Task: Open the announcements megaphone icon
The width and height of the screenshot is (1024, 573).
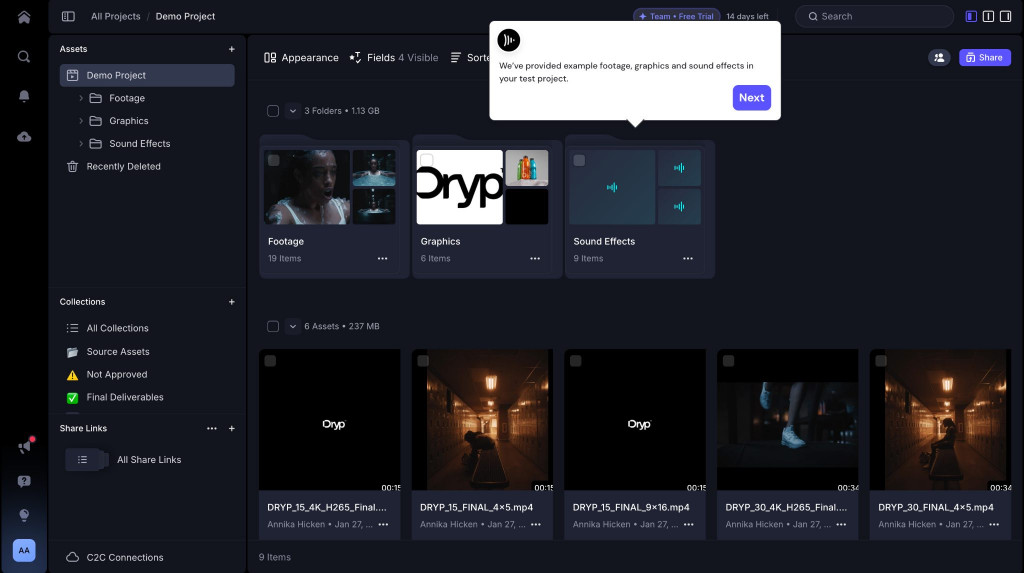Action: pos(25,447)
